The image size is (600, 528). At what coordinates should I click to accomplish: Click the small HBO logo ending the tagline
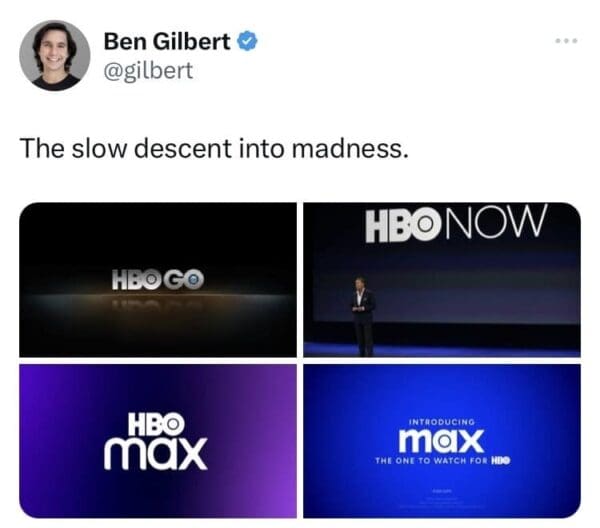pyautogui.click(x=501, y=461)
